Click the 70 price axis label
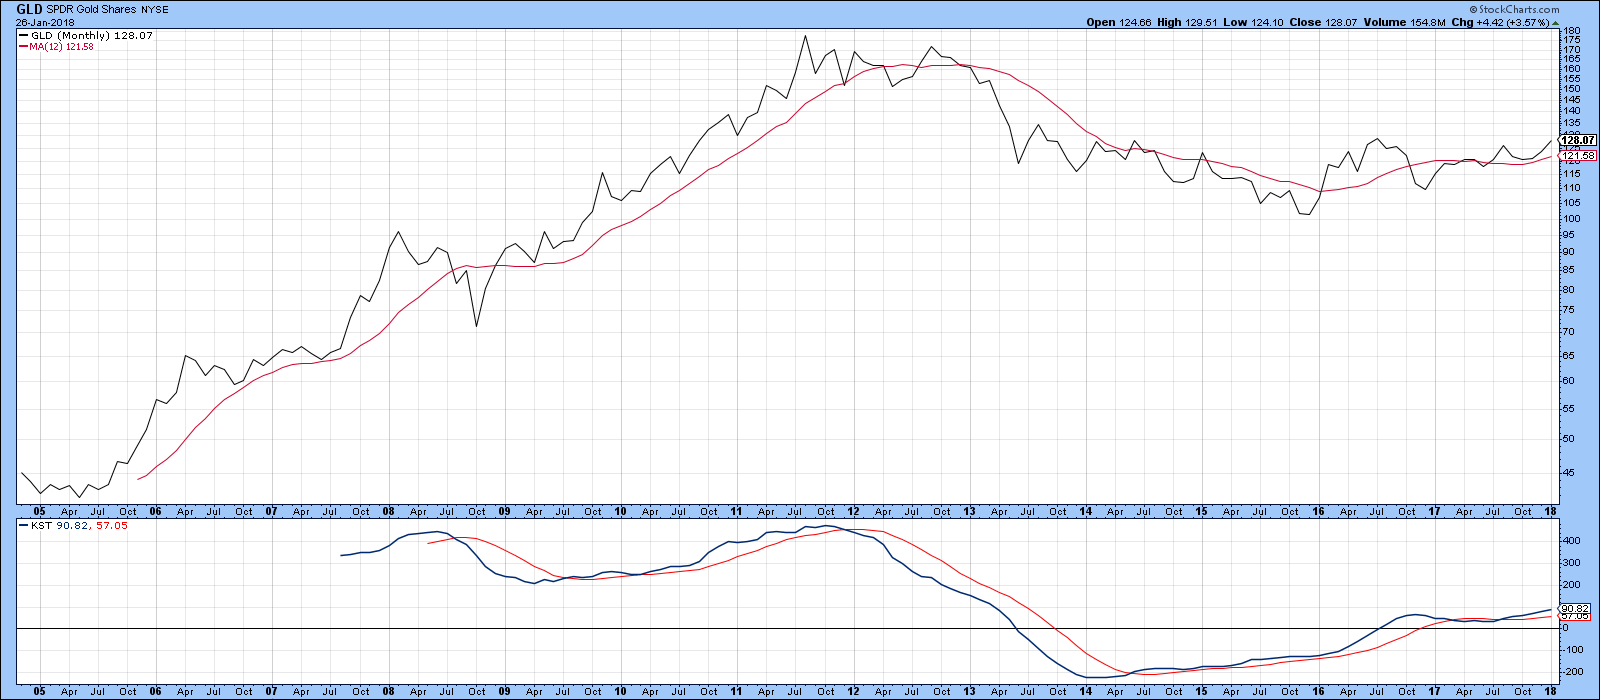This screenshot has height=700, width=1600. [1567, 332]
